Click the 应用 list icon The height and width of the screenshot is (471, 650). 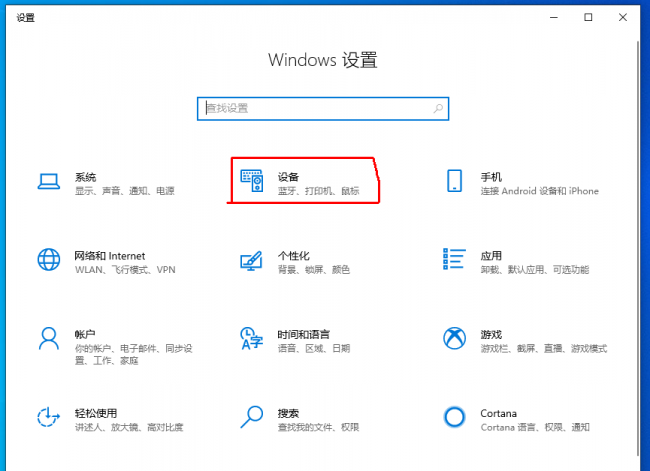click(x=454, y=259)
